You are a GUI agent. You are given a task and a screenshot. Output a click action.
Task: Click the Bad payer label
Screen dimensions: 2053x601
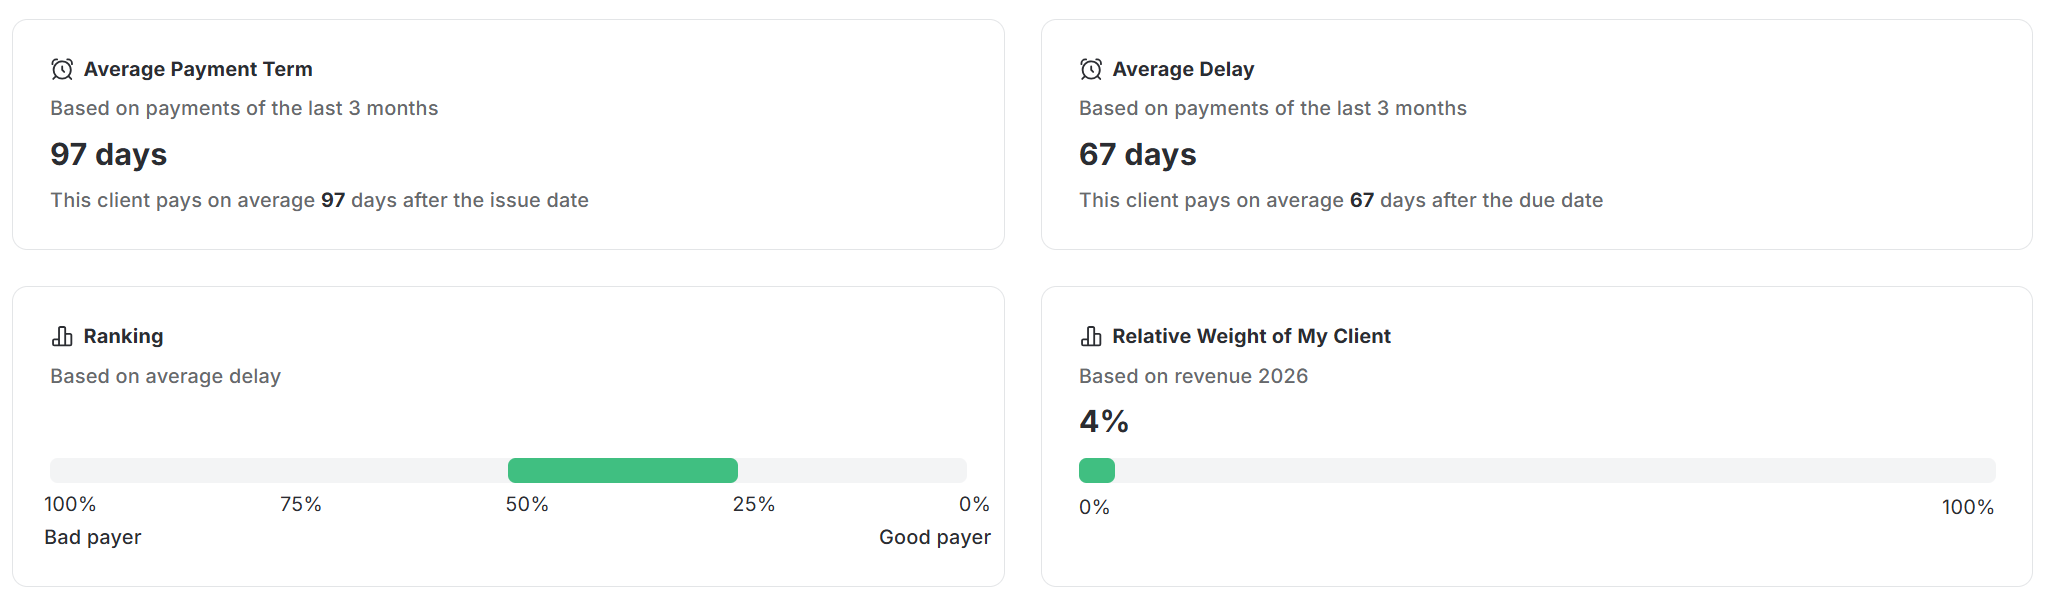(93, 537)
